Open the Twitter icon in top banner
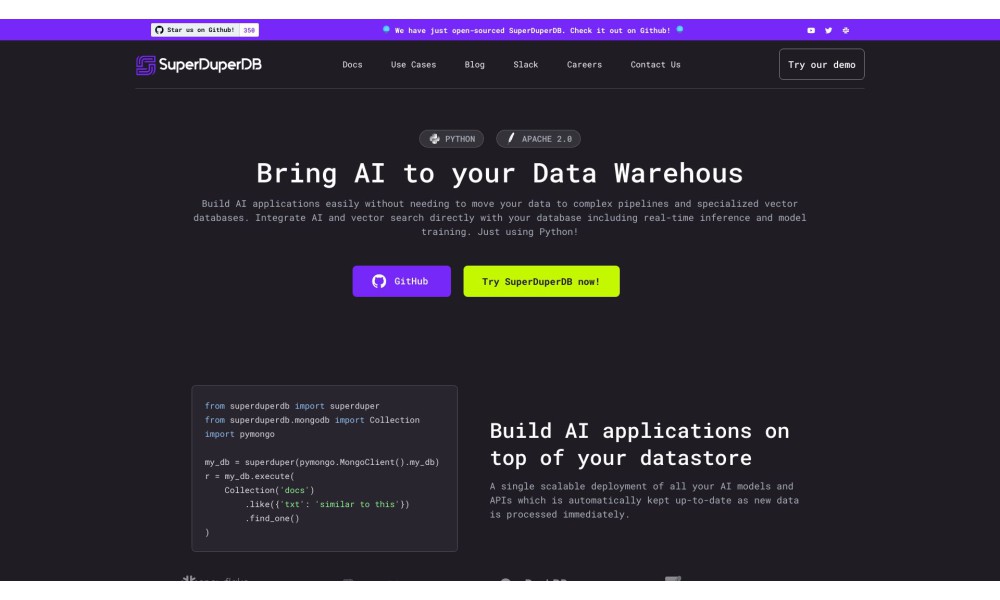1000x600 pixels. point(828,30)
